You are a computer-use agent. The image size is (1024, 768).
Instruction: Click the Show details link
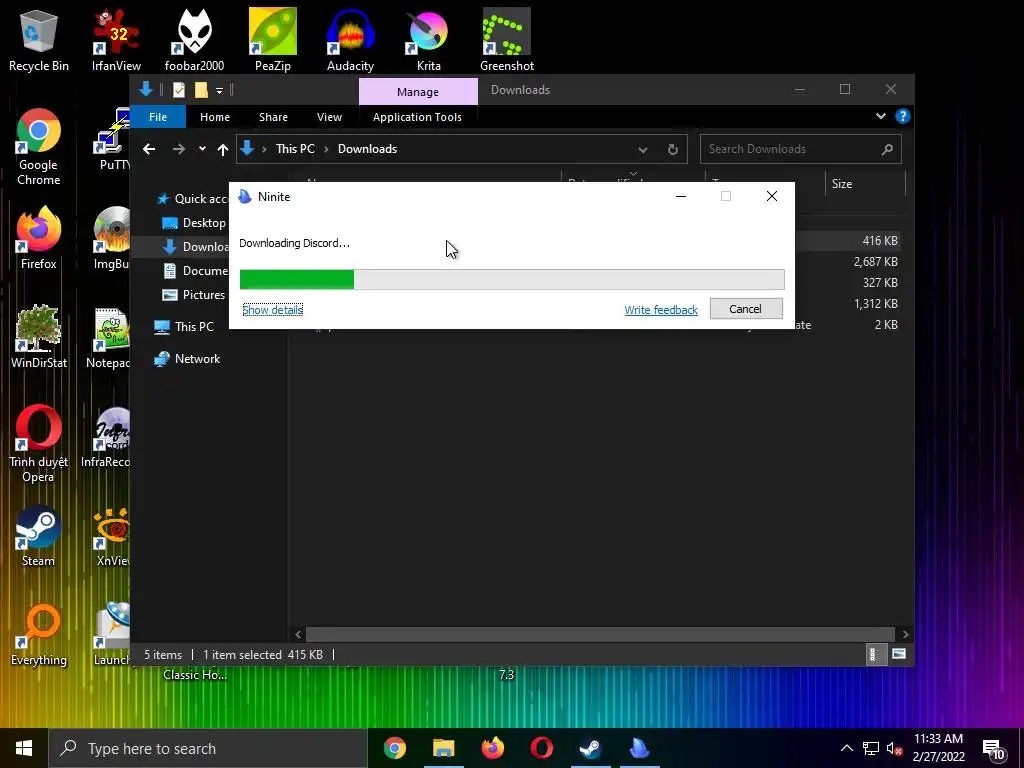[x=272, y=310]
